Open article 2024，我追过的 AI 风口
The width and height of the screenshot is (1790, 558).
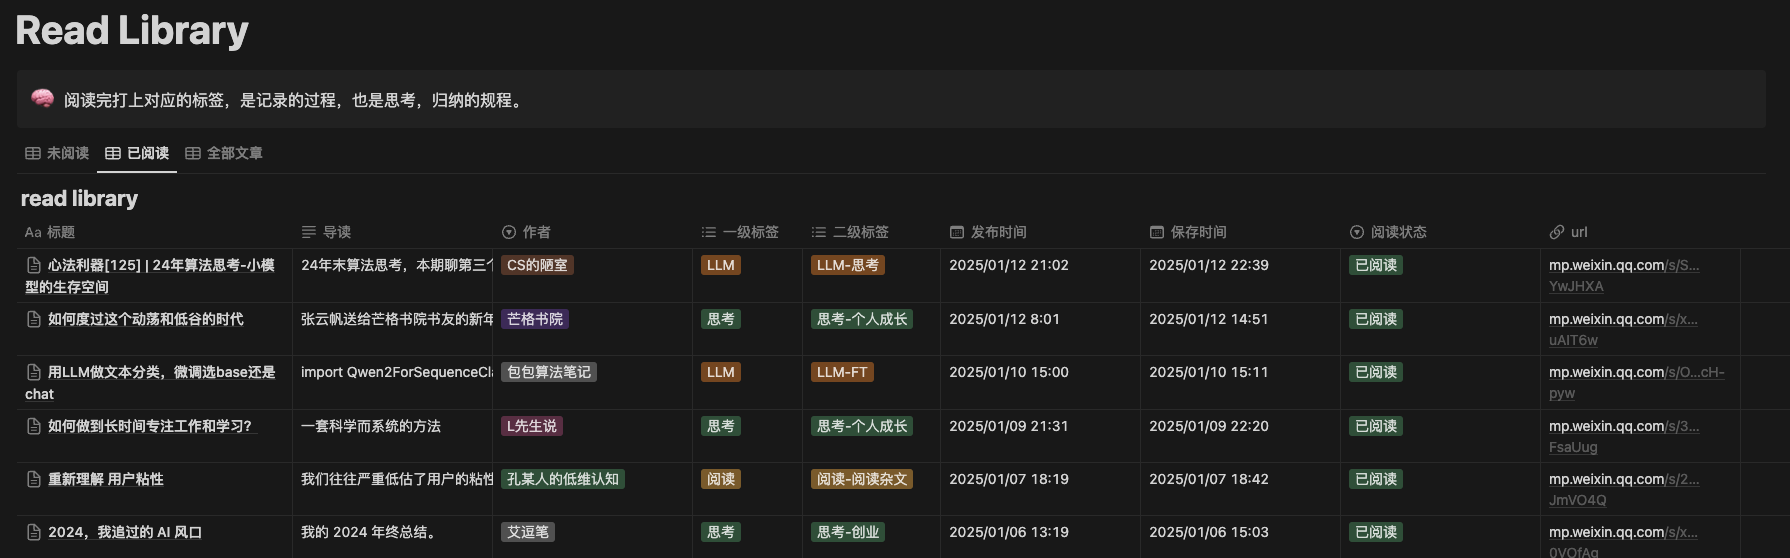point(125,533)
